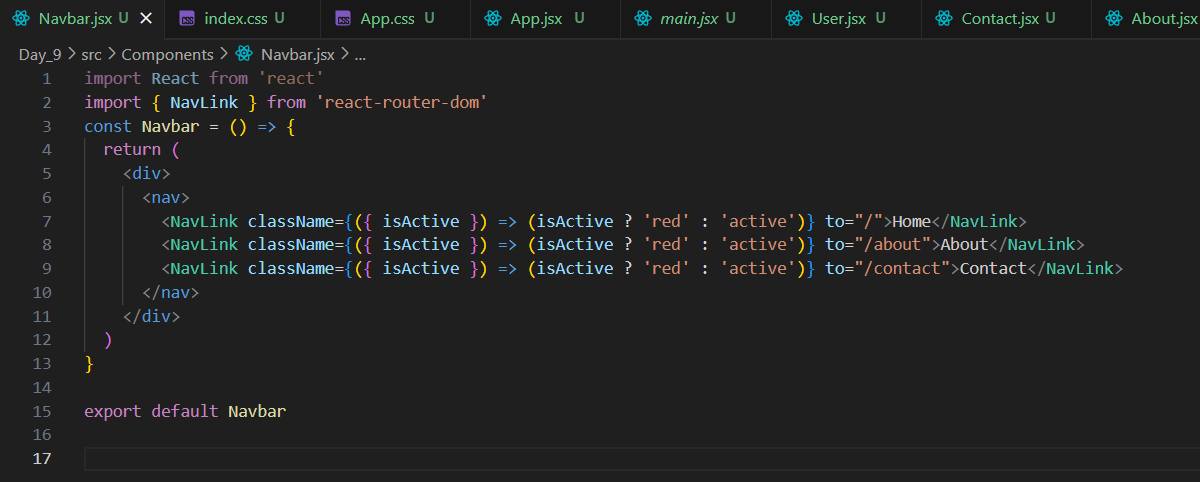This screenshot has height=482, width=1200.
Task: Click 'export default Navbar' statement
Action: tap(185, 411)
